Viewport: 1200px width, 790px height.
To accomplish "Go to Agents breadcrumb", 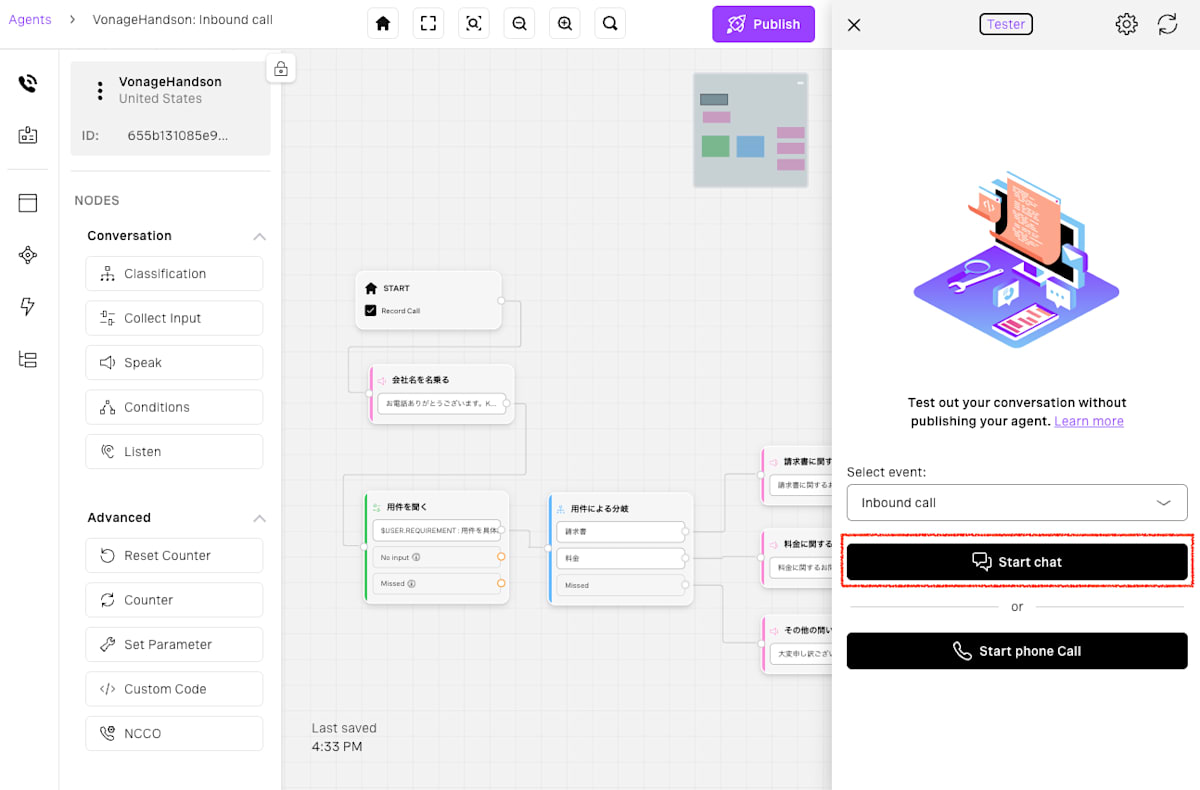I will 30,20.
